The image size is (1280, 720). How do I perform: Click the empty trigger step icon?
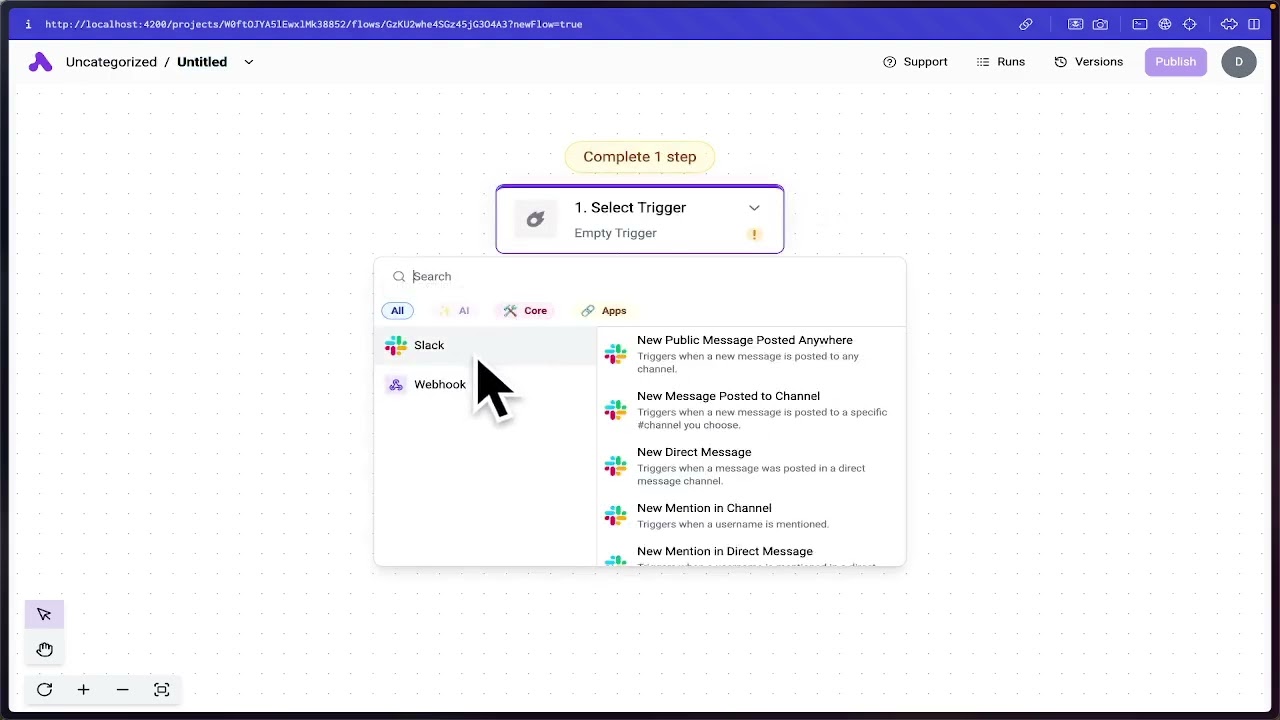[535, 220]
